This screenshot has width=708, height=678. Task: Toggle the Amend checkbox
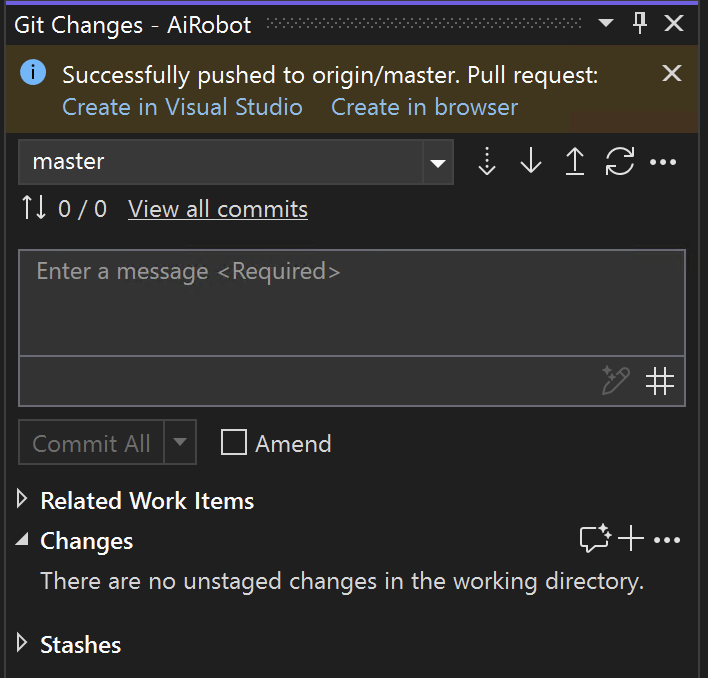[233, 442]
